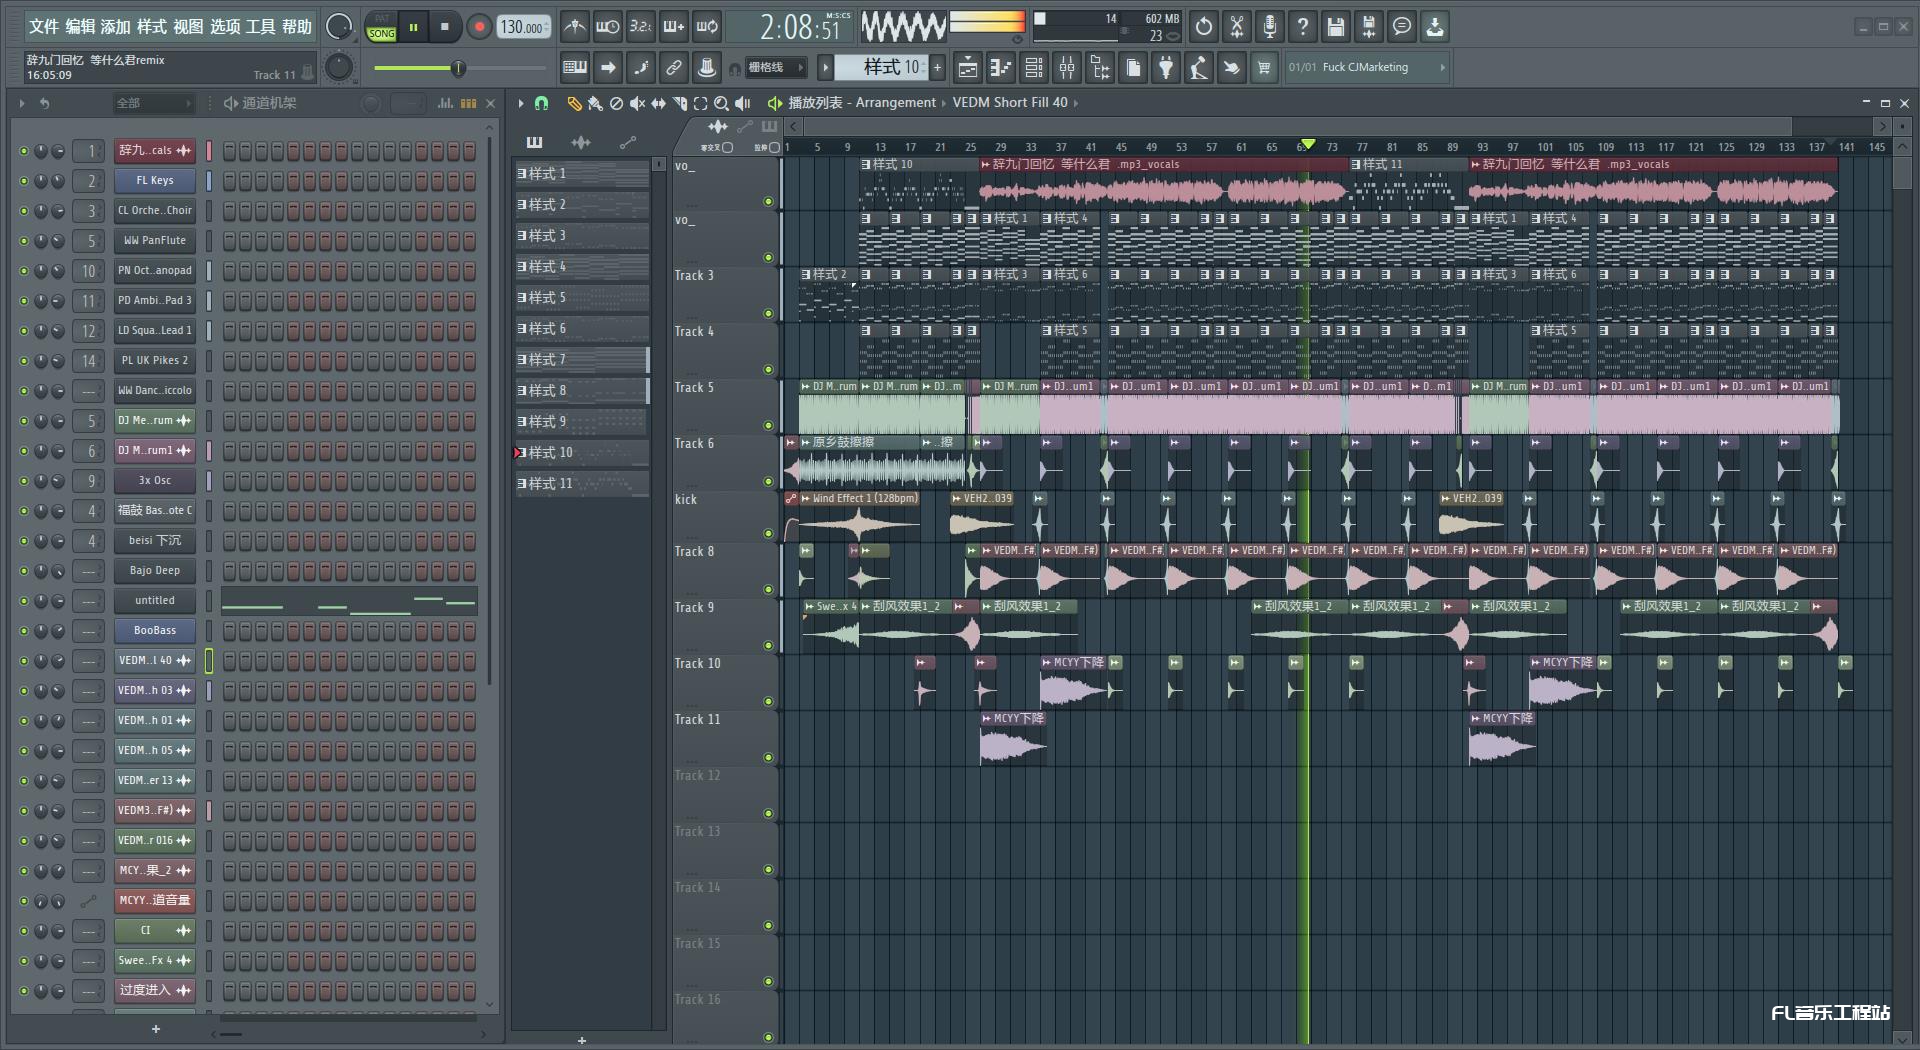
Task: Select the playlist slip tool
Action: [658, 103]
